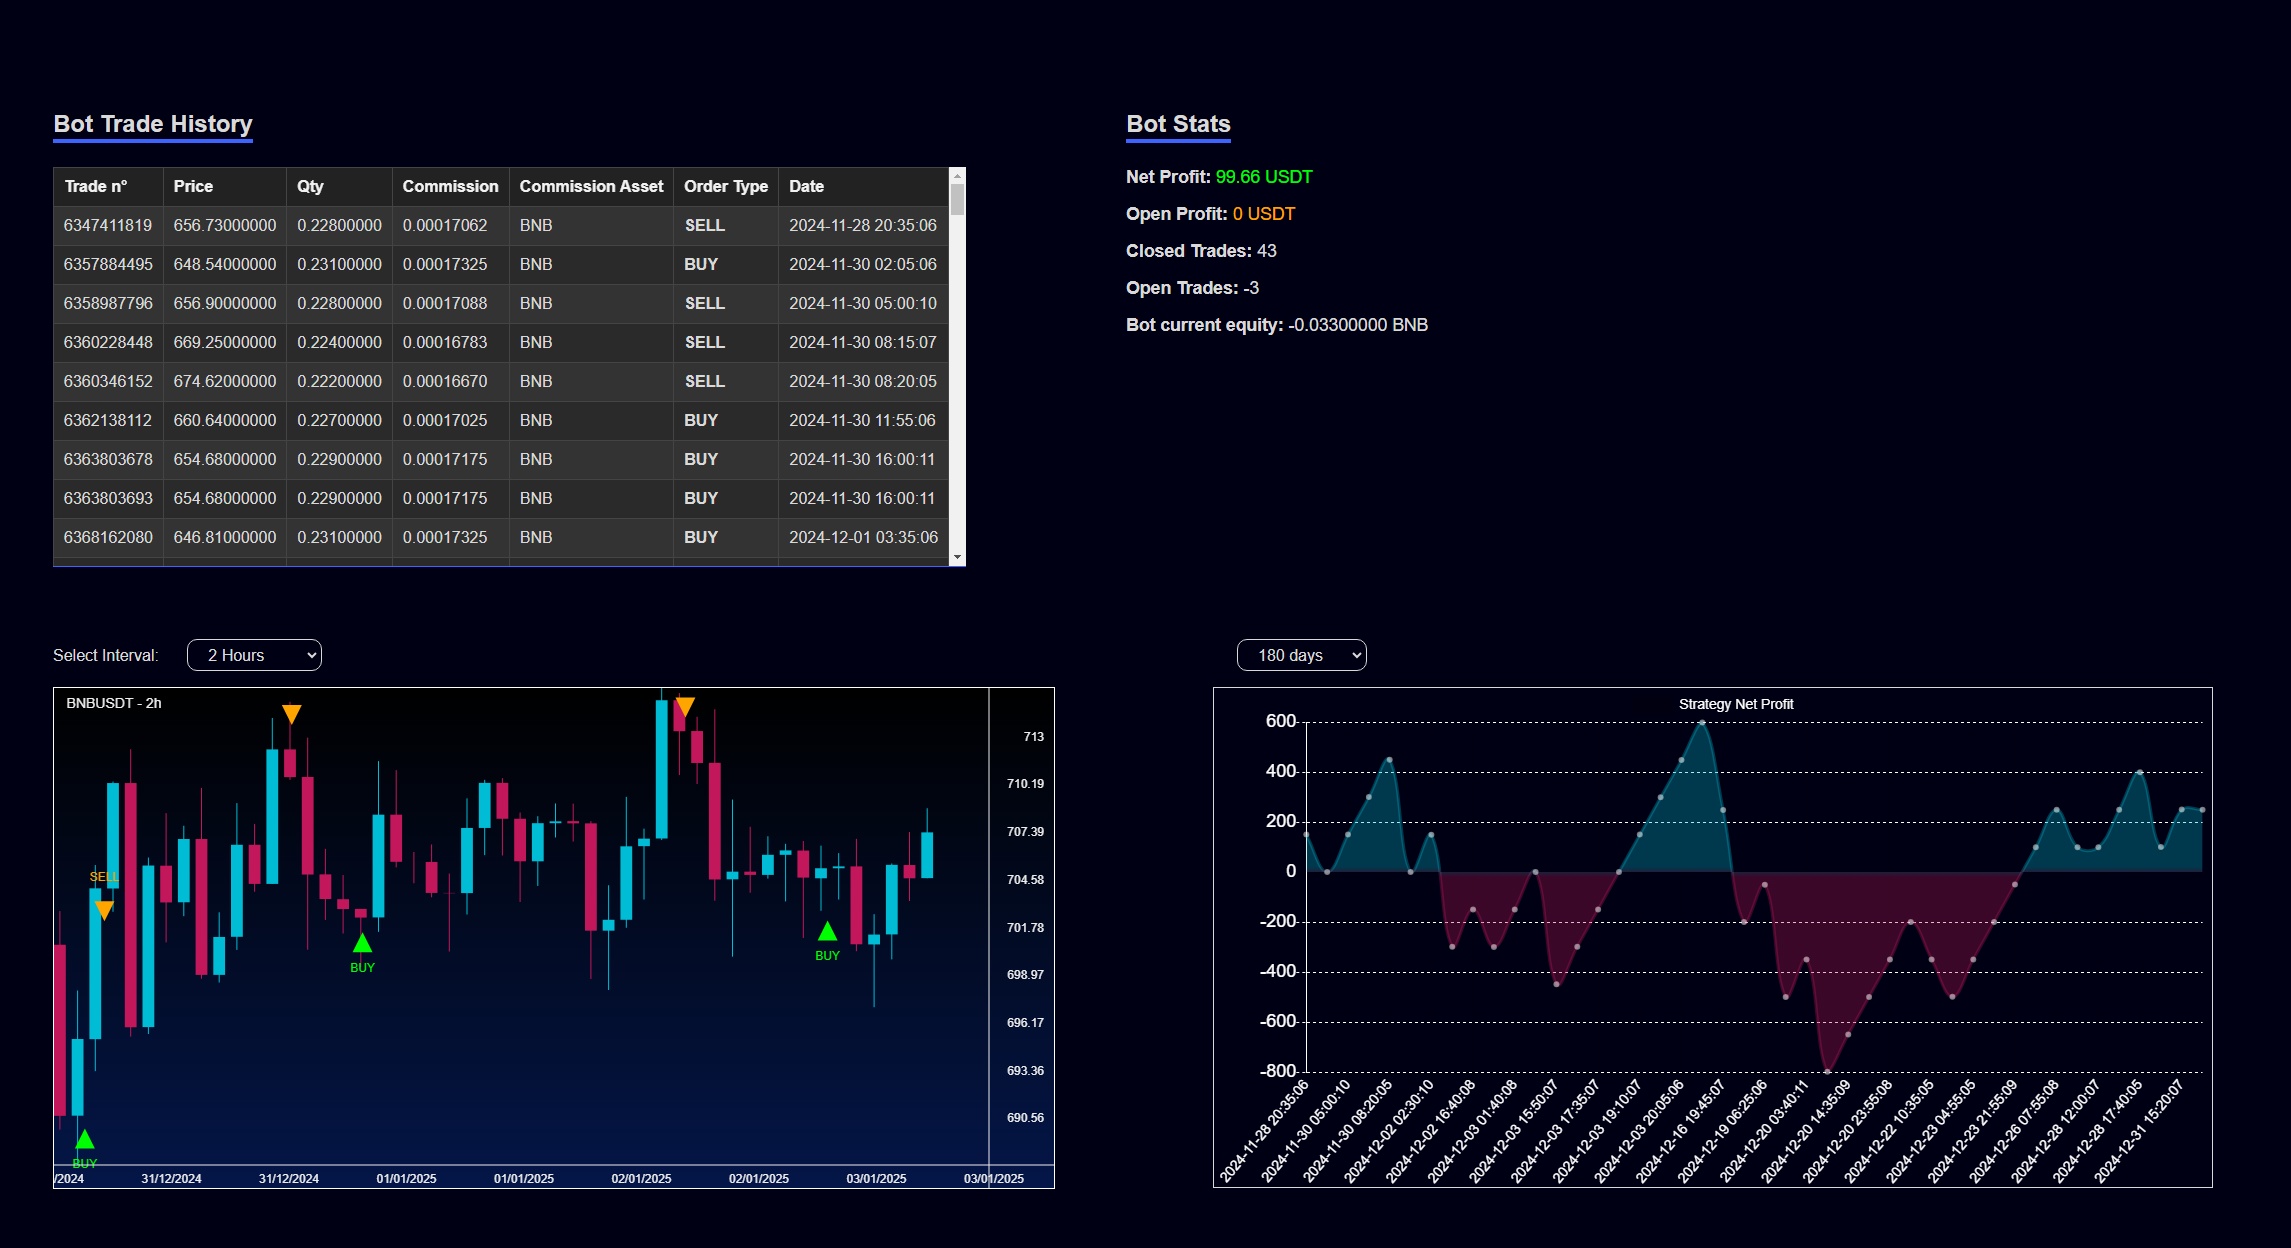Click the Commission Asset column header
Screen dimensions: 2291x1248
click(591, 186)
